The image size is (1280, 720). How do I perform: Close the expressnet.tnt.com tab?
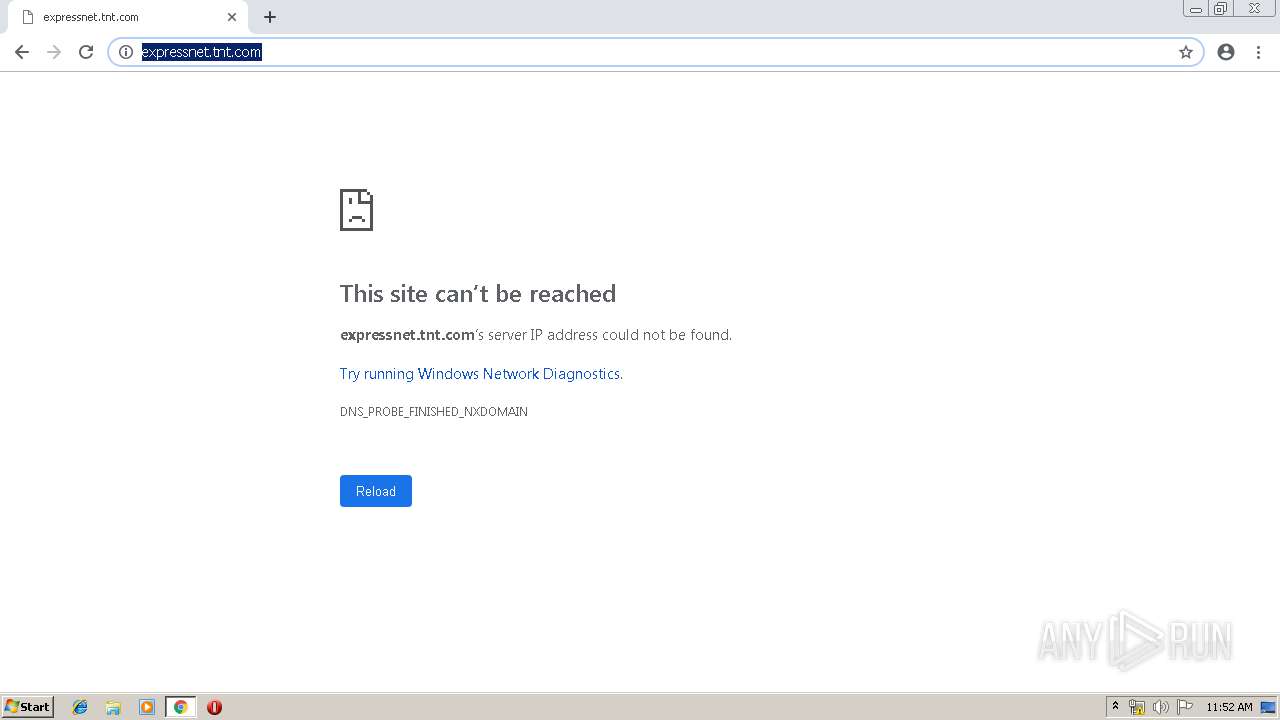click(x=232, y=17)
